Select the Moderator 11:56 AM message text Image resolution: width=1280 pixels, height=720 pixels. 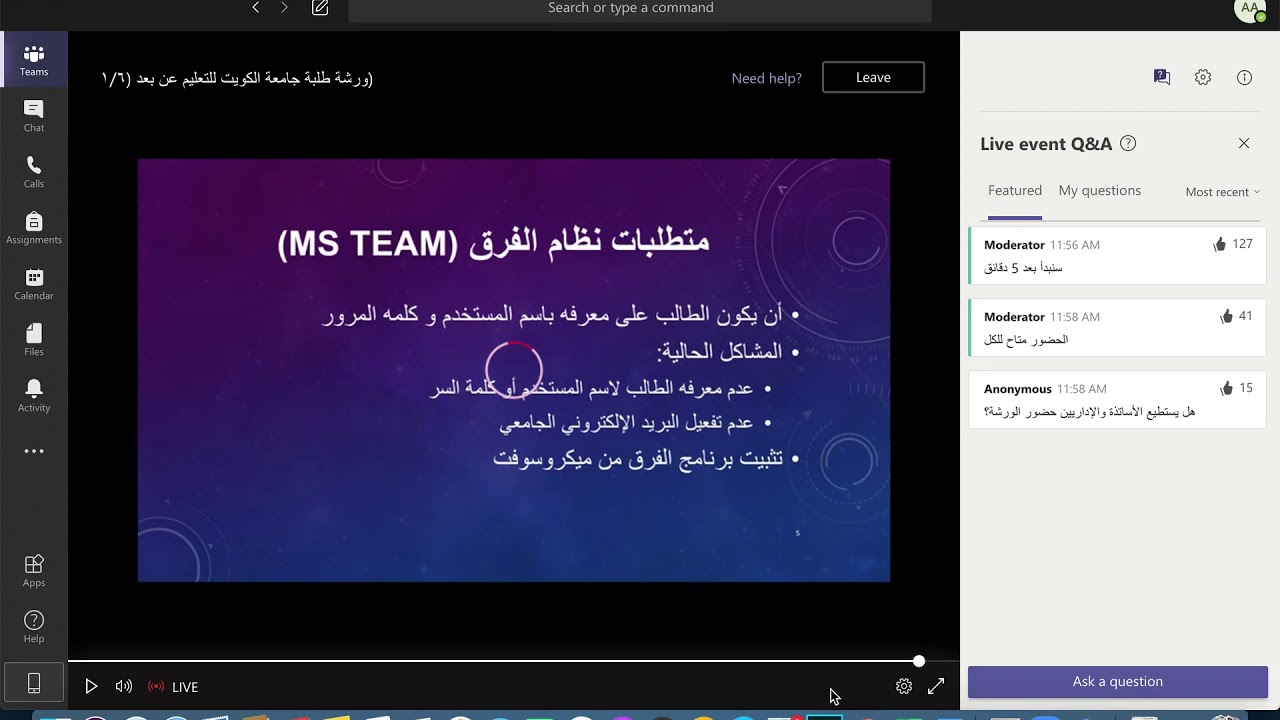pos(1023,268)
